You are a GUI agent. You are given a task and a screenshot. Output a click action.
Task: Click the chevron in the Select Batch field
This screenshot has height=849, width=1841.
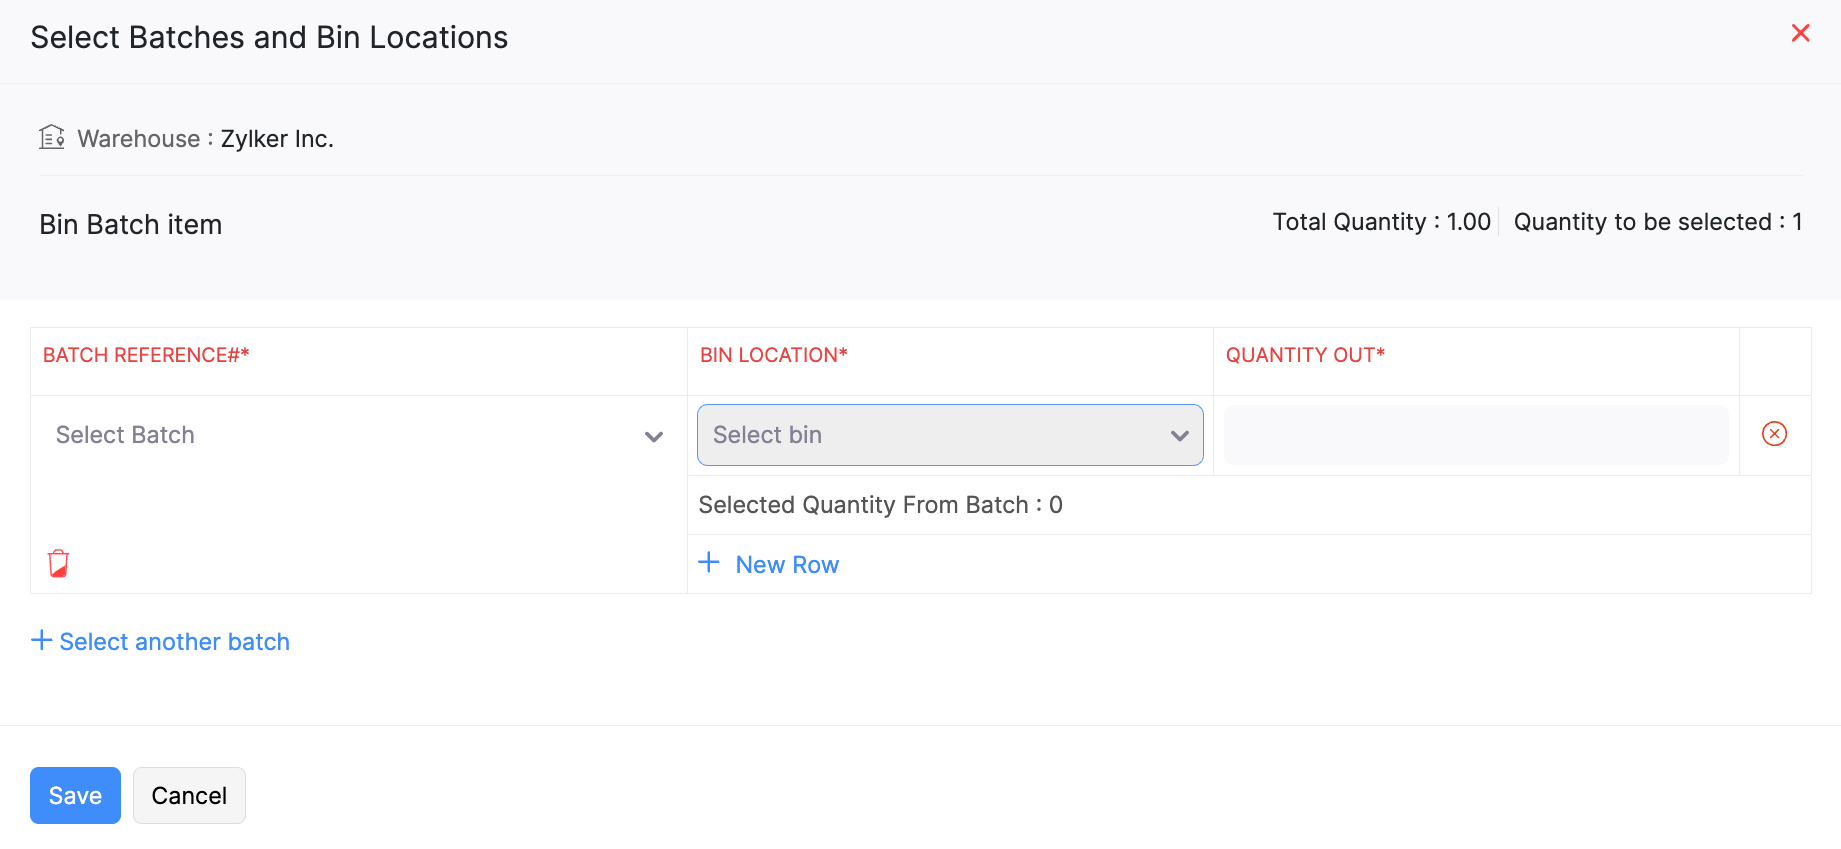tap(654, 437)
